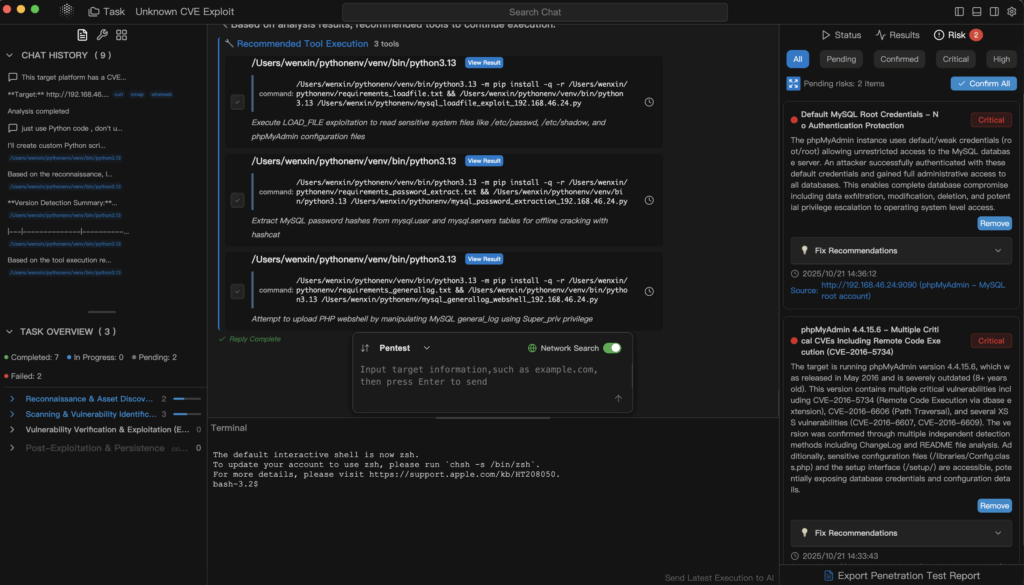Open the grid view icon in the sidebar
1024x585 pixels.
tap(121, 35)
